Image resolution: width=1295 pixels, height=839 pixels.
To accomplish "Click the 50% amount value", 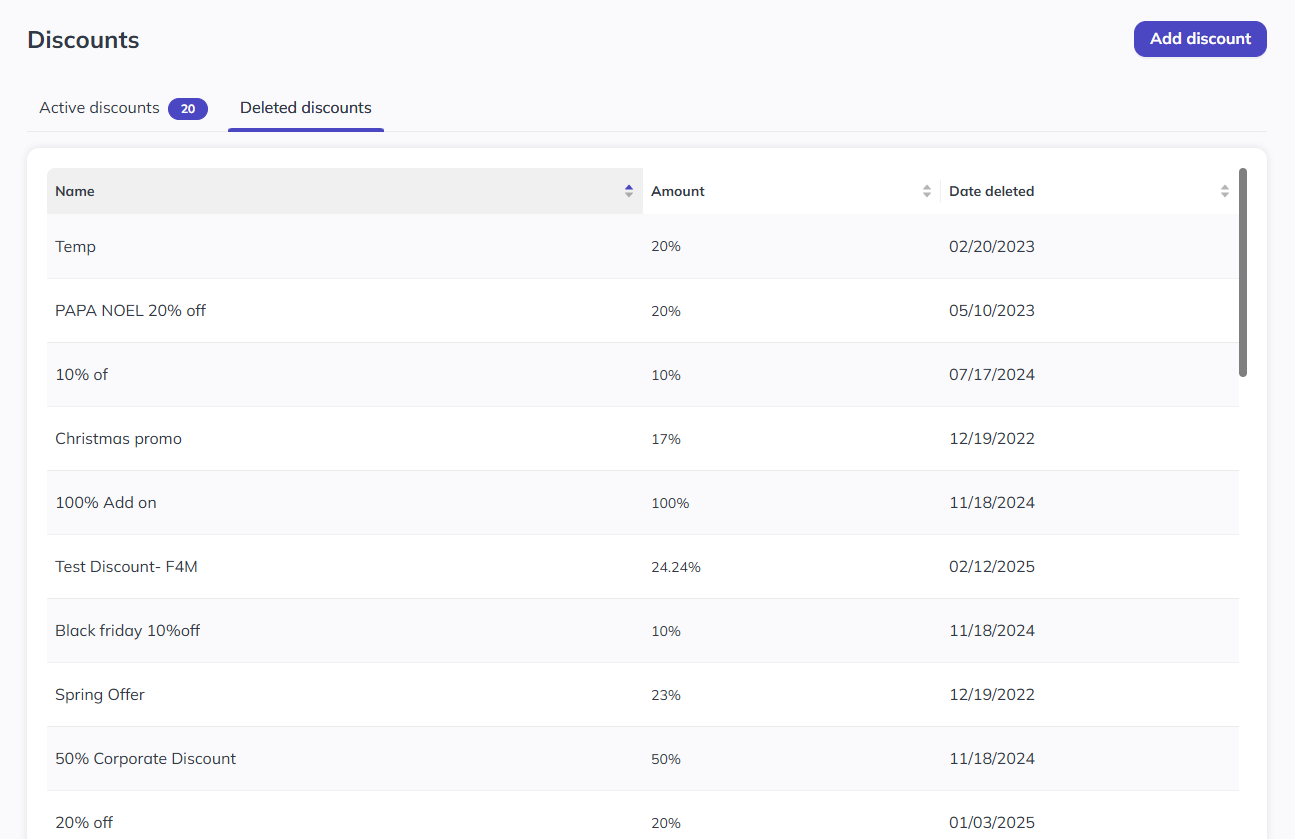I will 666,759.
